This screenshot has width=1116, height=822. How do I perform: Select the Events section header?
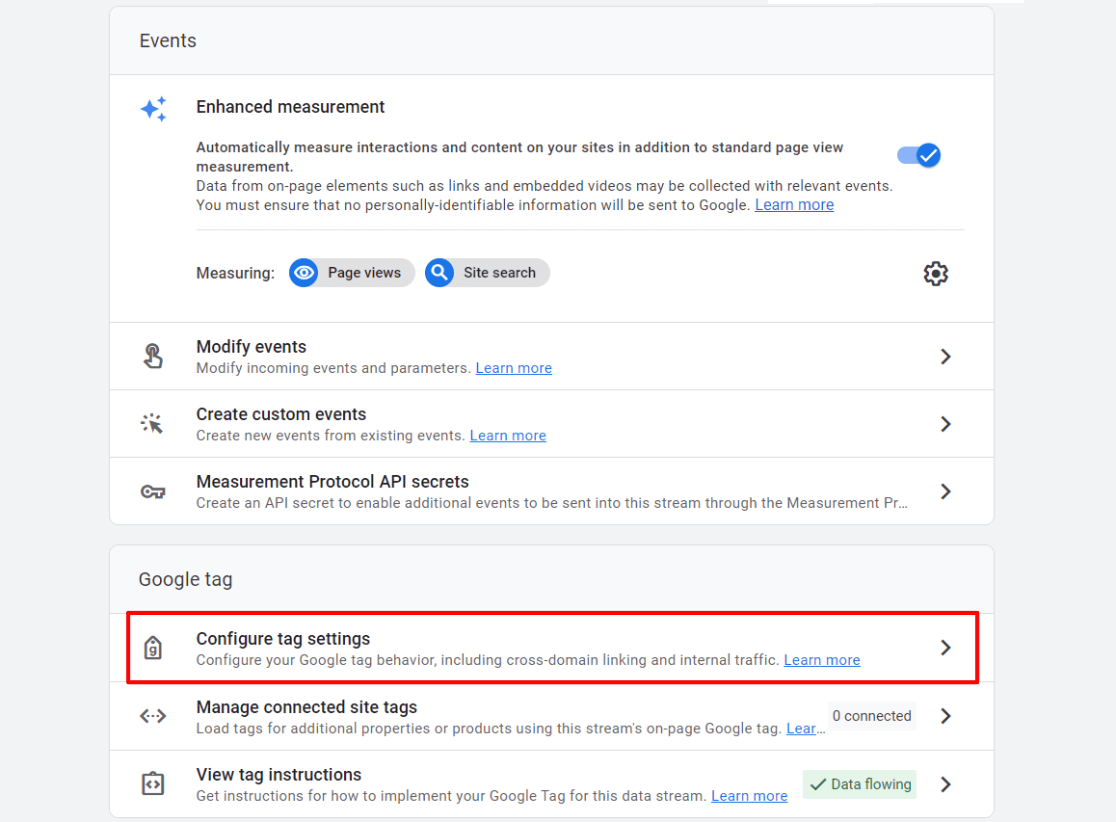(x=167, y=40)
